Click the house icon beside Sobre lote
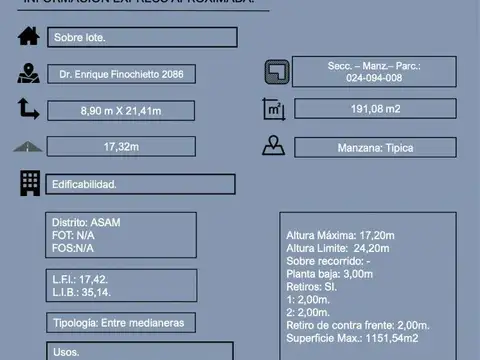The height and width of the screenshot is (360, 480). click(29, 36)
